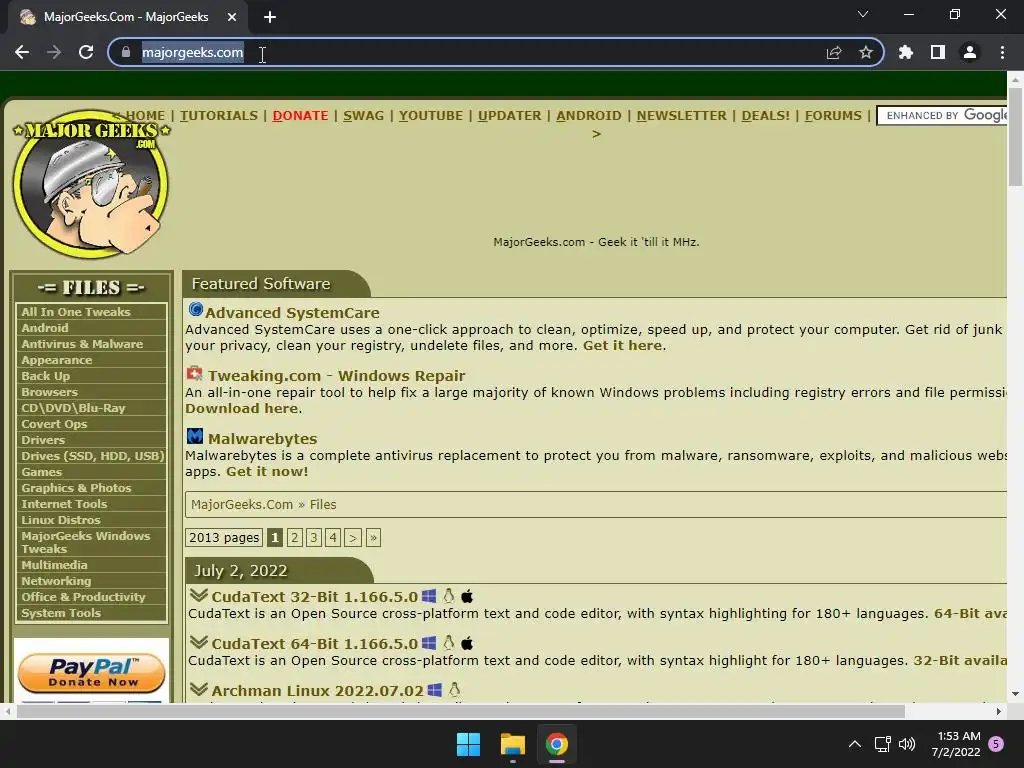Open the Extensions puzzle icon
The image size is (1024, 768).
[906, 52]
